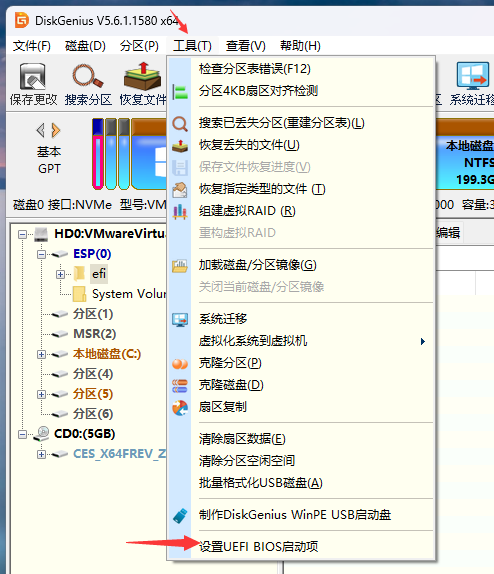Click the pink ESP partition bar
Image resolution: width=494 pixels, height=574 pixels.
[98, 154]
